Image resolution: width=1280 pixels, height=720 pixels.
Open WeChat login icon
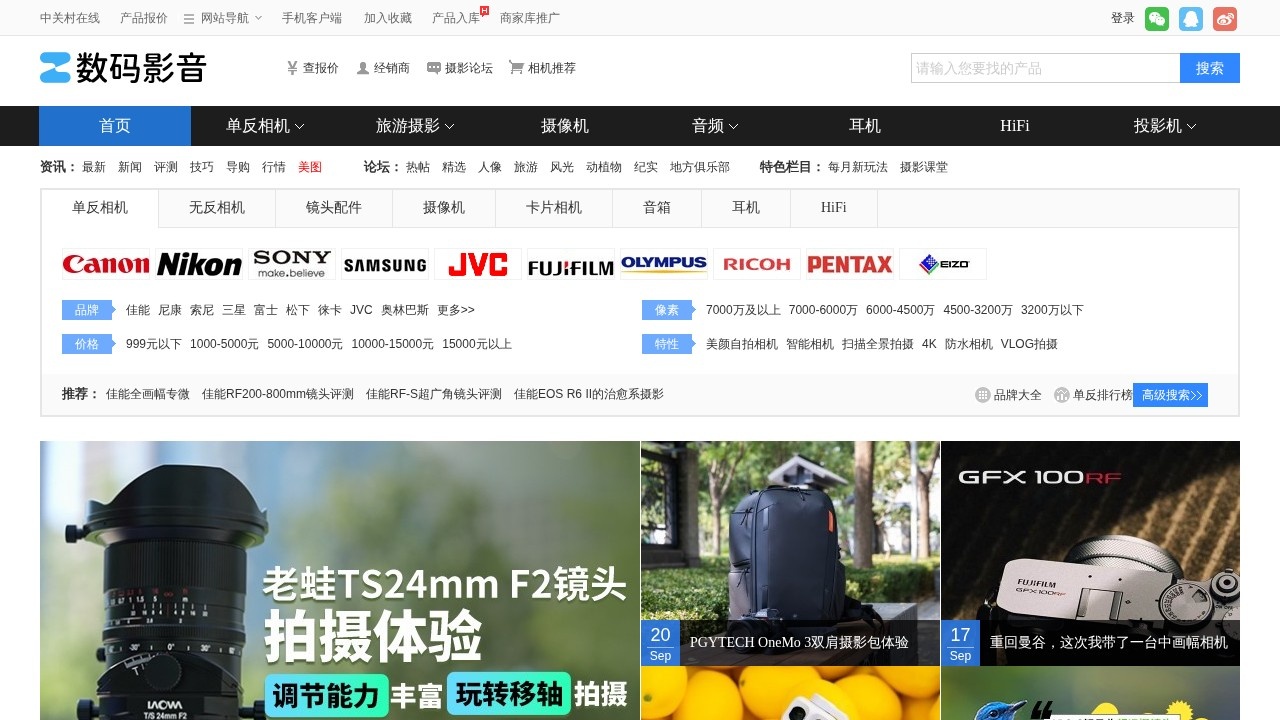1157,19
